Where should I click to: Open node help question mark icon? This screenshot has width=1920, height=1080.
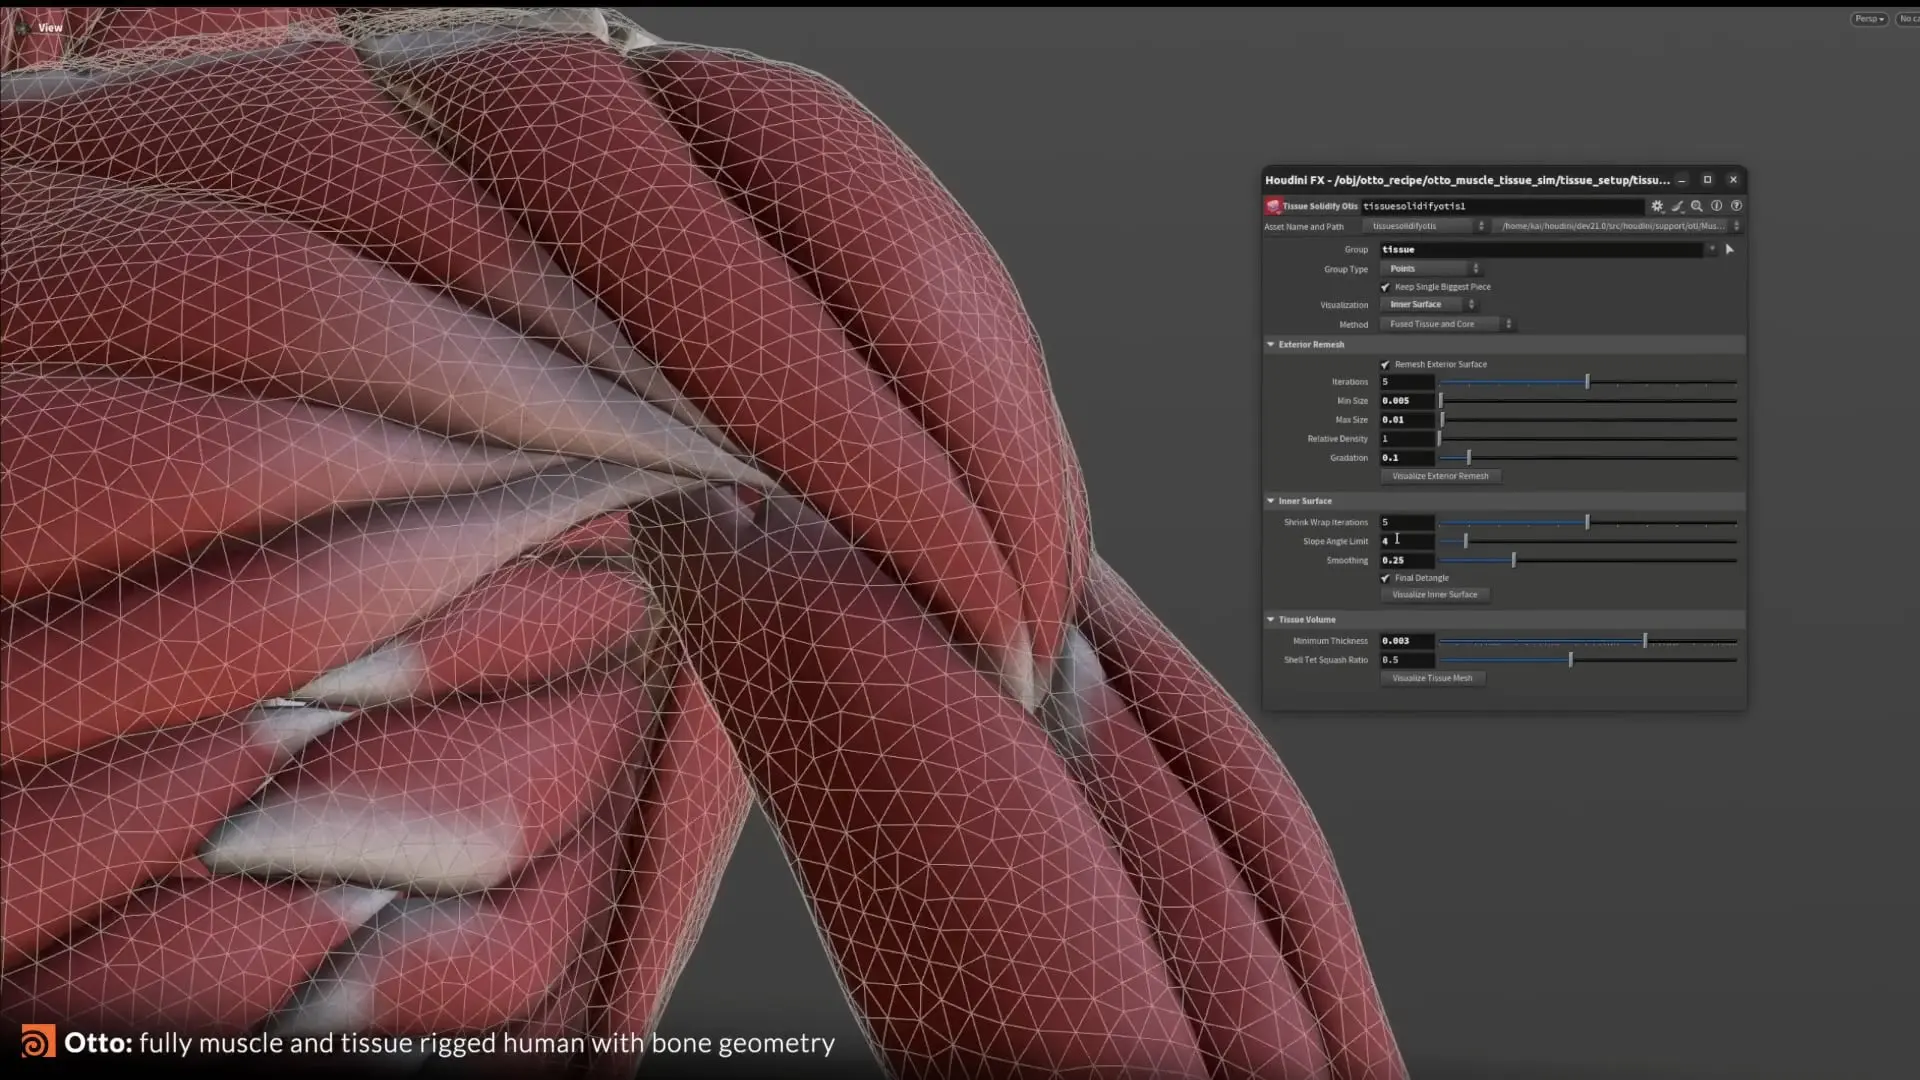[1737, 206]
